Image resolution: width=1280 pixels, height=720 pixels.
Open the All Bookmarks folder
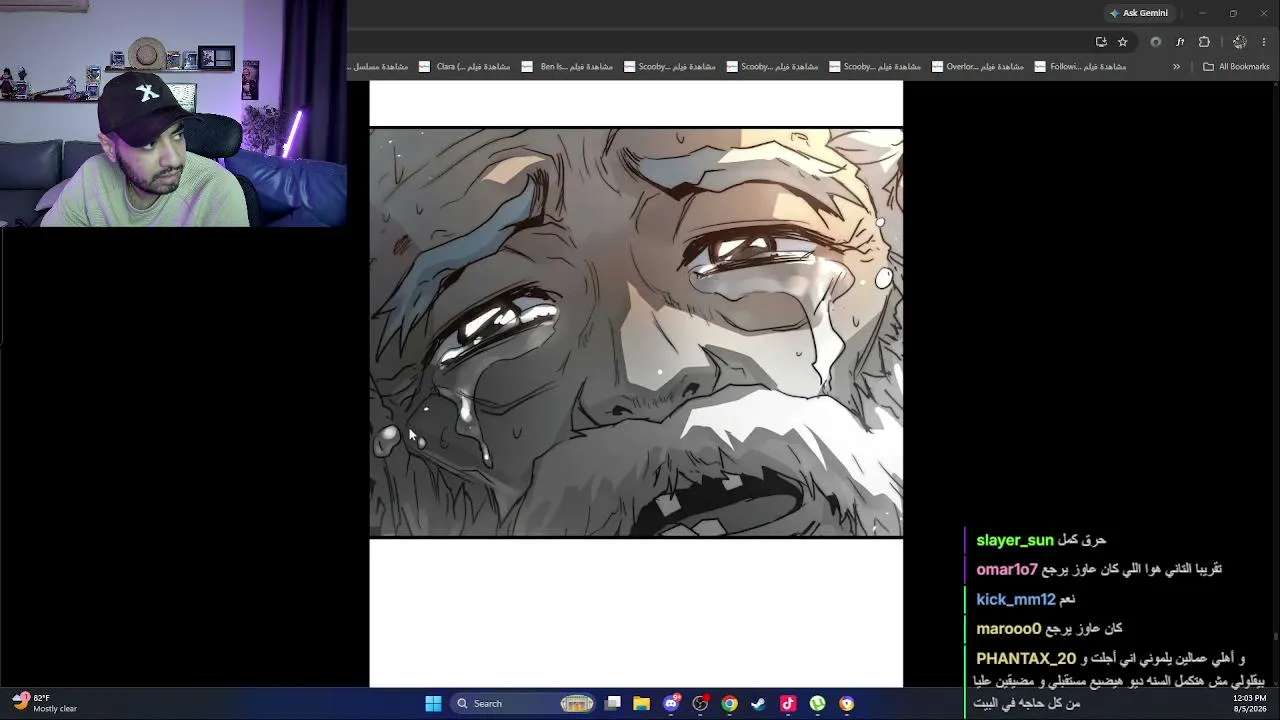click(1236, 67)
